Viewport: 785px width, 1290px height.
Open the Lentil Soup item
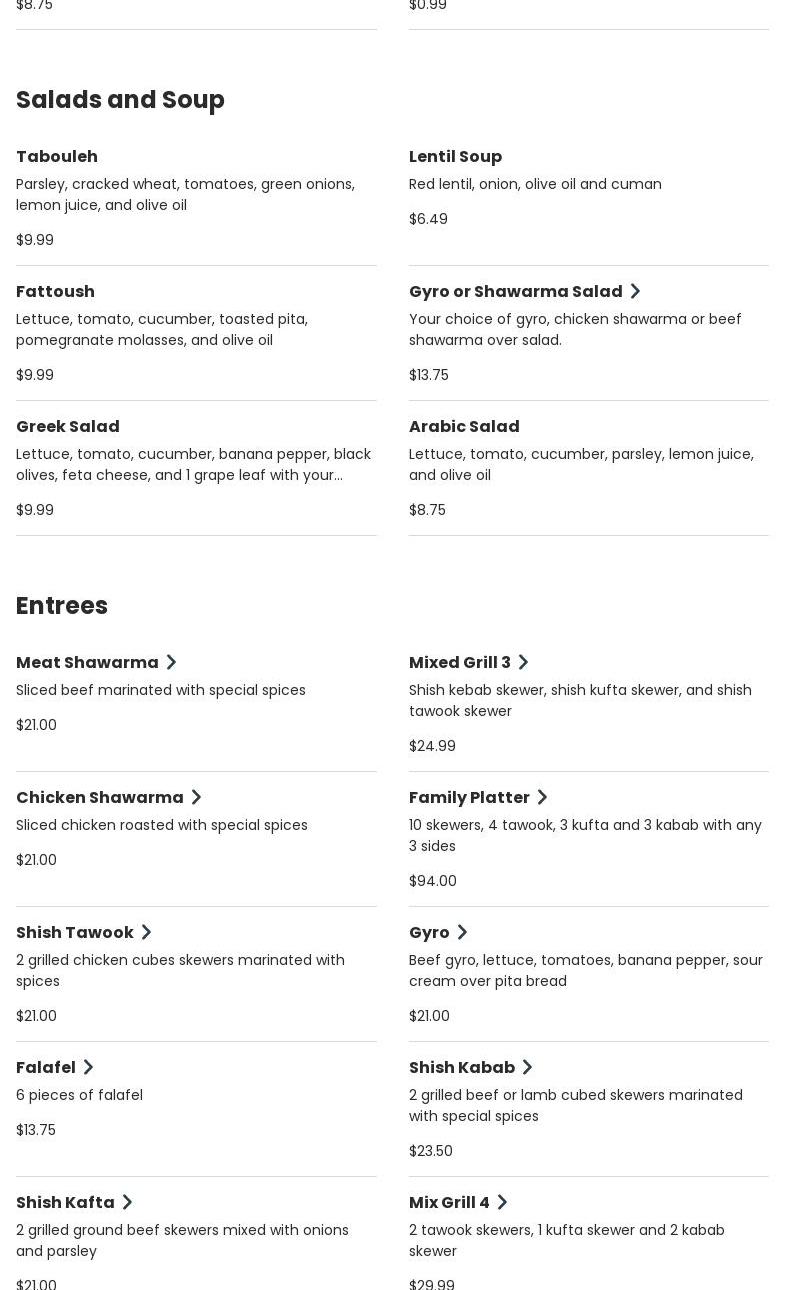click(455, 157)
